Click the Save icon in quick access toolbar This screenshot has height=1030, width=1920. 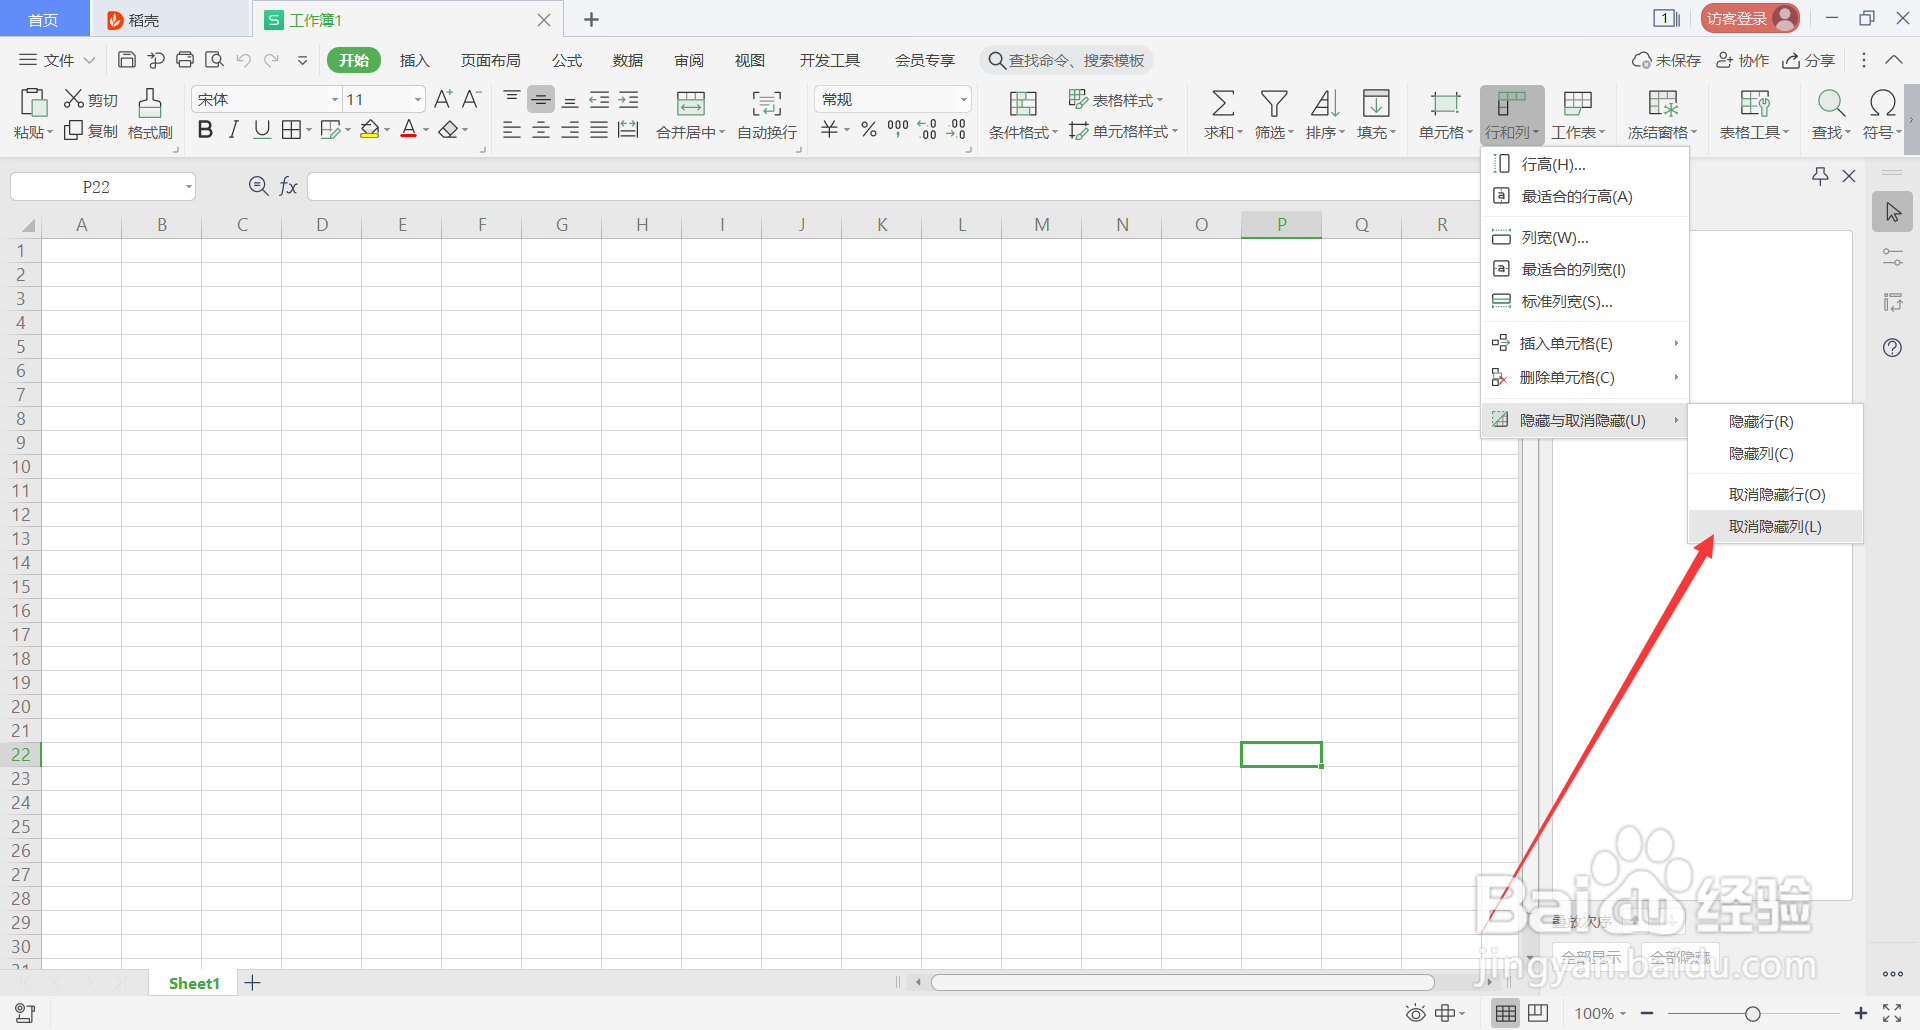[x=127, y=60]
